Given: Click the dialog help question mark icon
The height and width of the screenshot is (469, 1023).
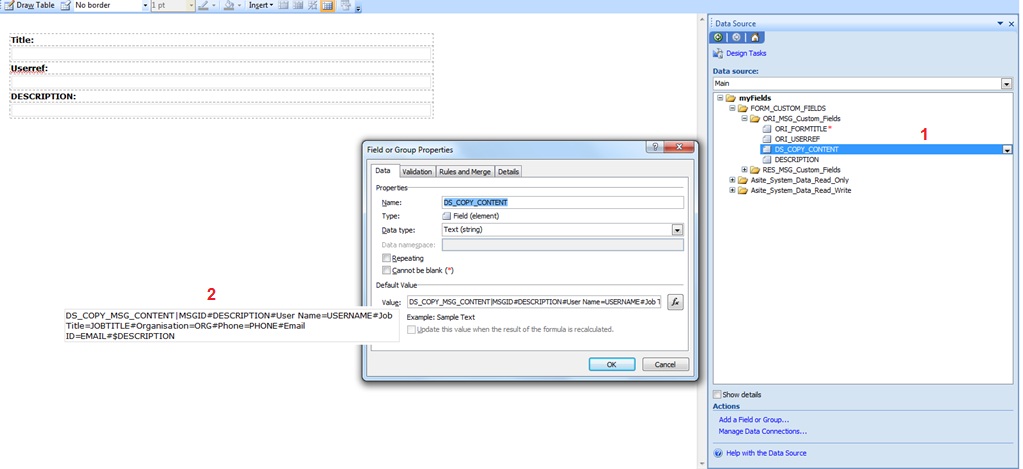Looking at the screenshot, I should [x=654, y=147].
